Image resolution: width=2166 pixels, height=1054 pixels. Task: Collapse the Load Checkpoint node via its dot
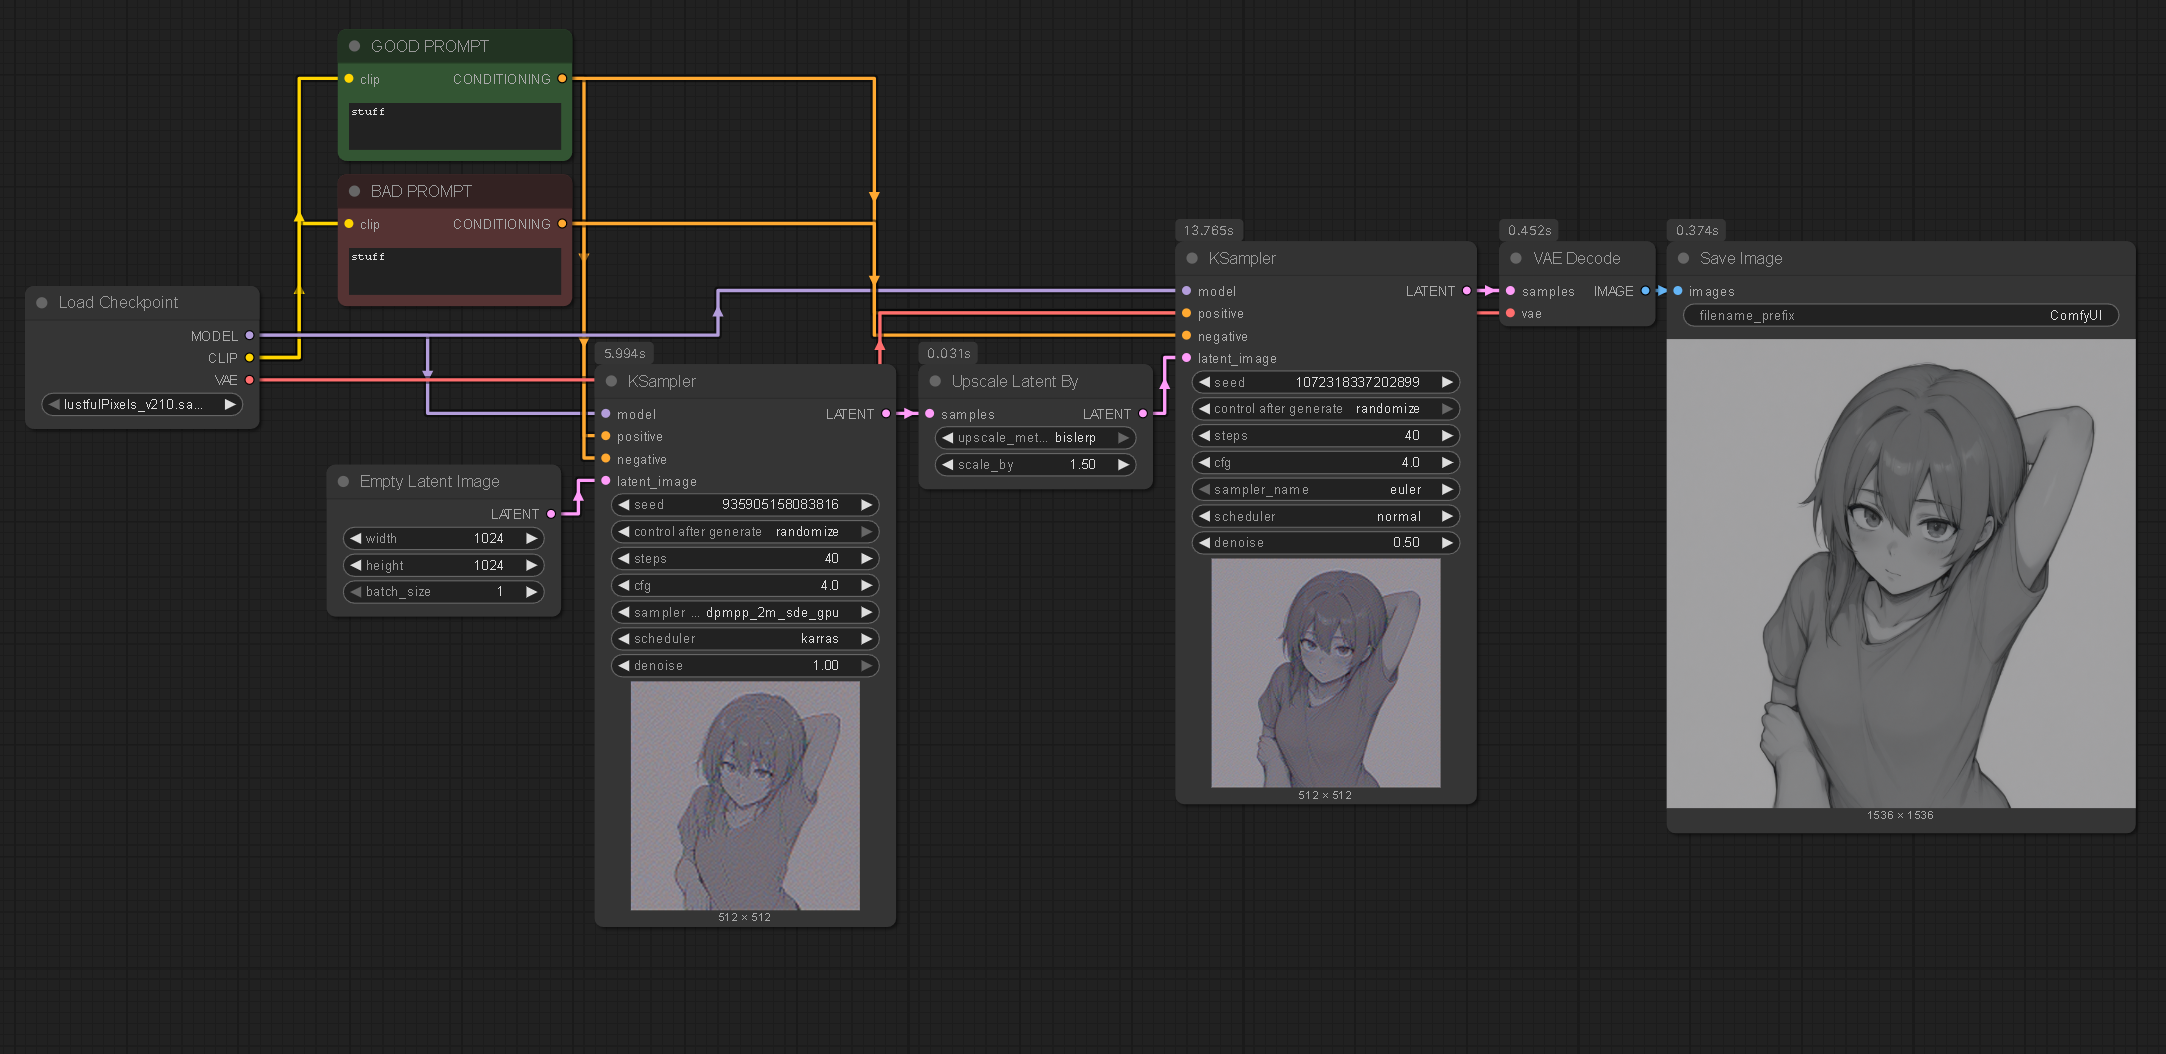(42, 302)
